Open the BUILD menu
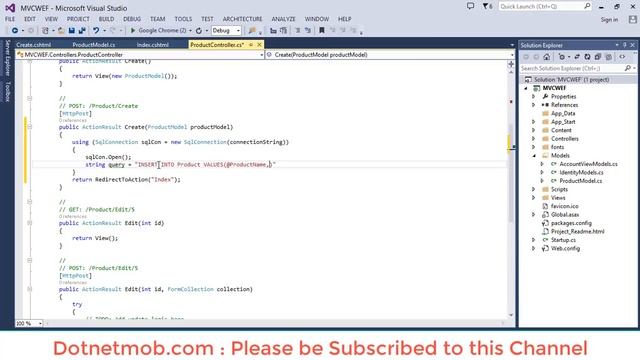 [106, 19]
